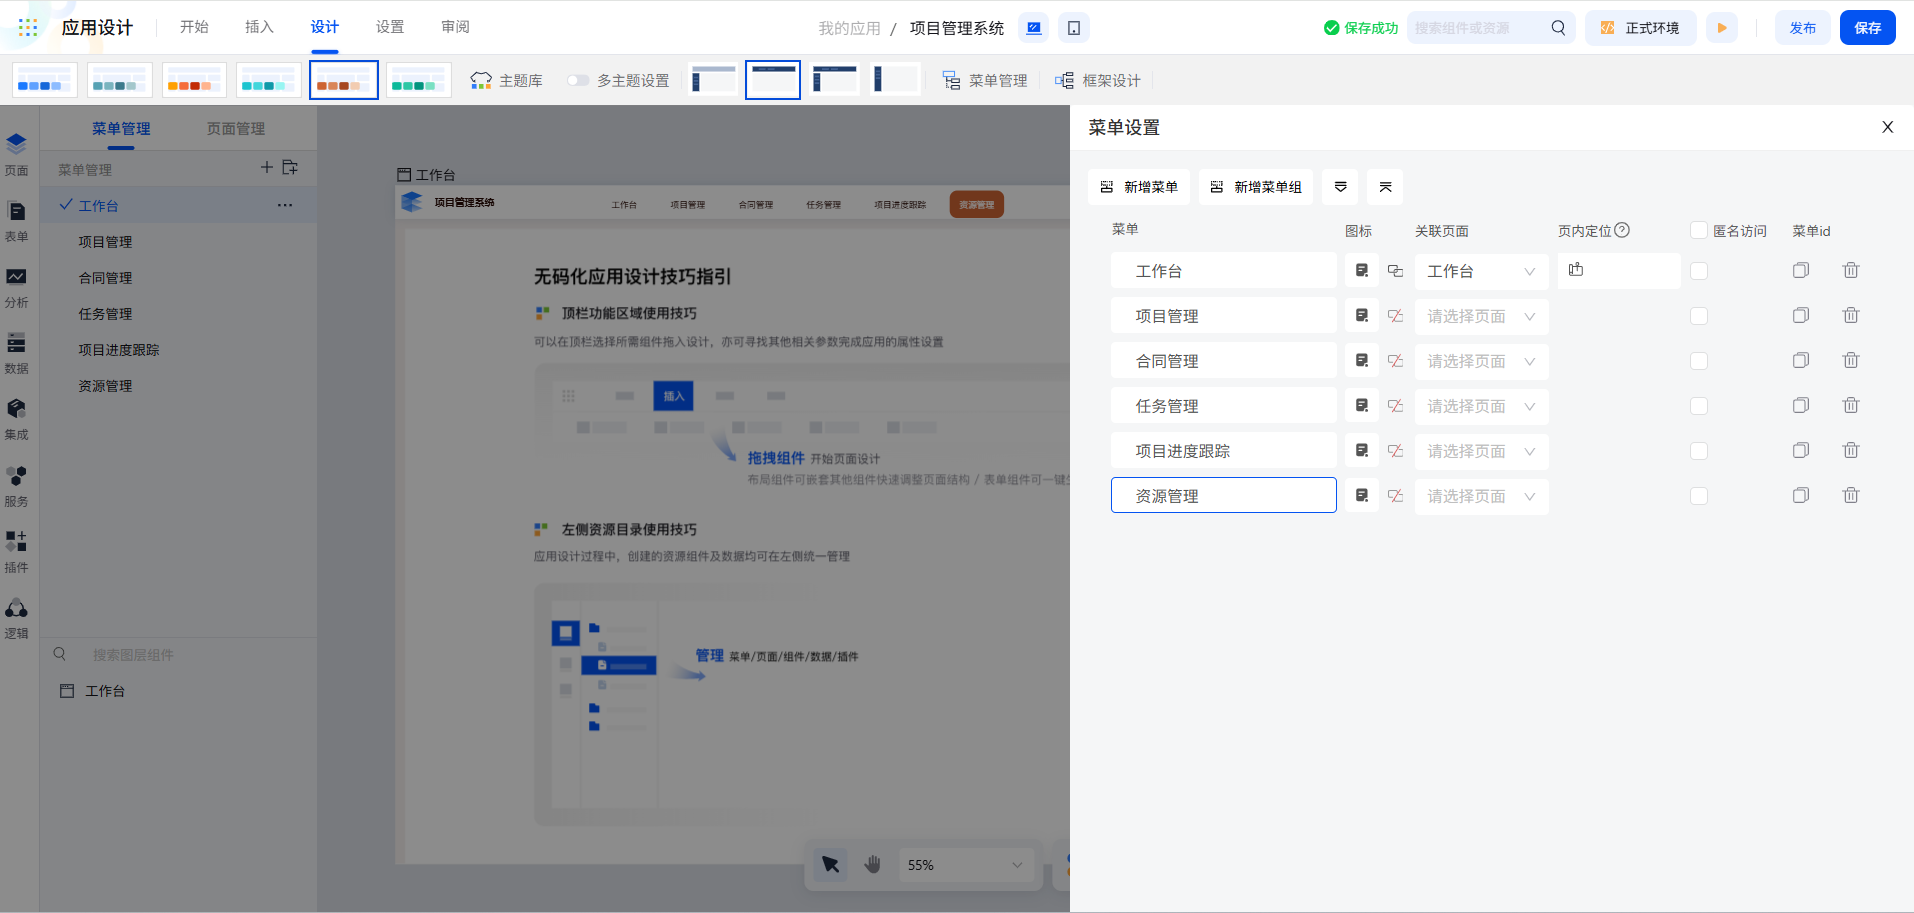Click the icon picker for 工作台 menu row
The height and width of the screenshot is (913, 1914).
pos(1361,270)
